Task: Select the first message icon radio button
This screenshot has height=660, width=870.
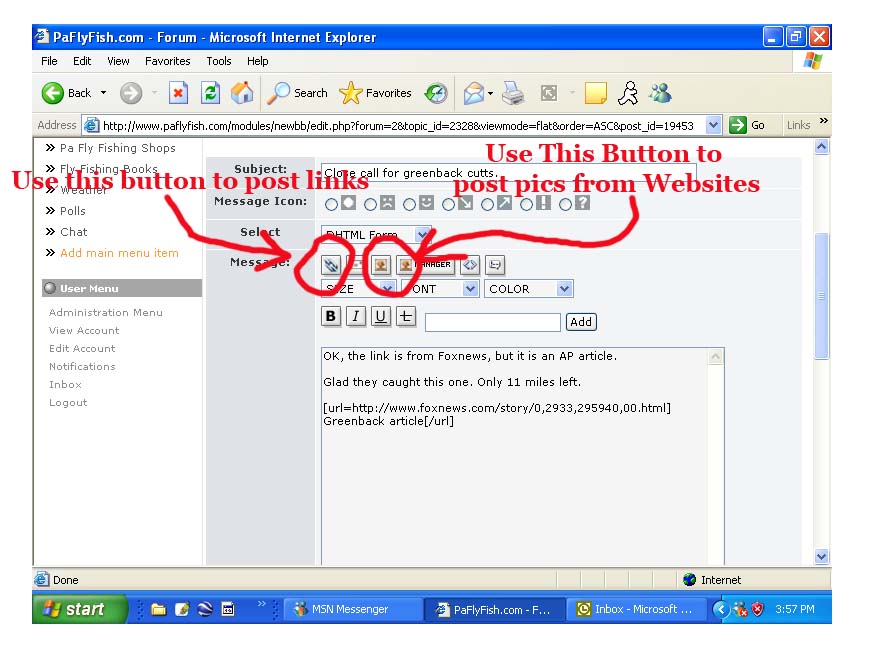Action: tap(331, 205)
